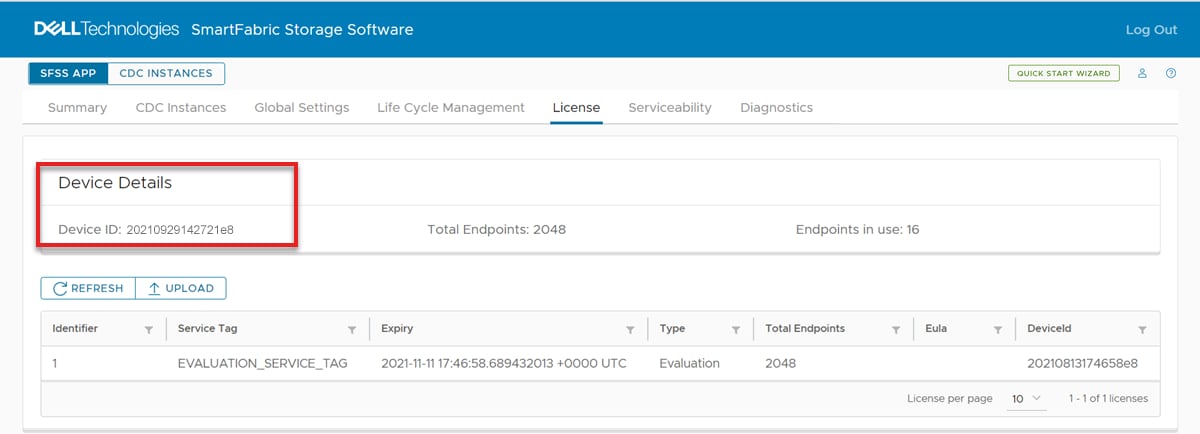Viewport: 1200px width, 434px height.
Task: Click the Identifier cell with value 1
Action: [56, 363]
